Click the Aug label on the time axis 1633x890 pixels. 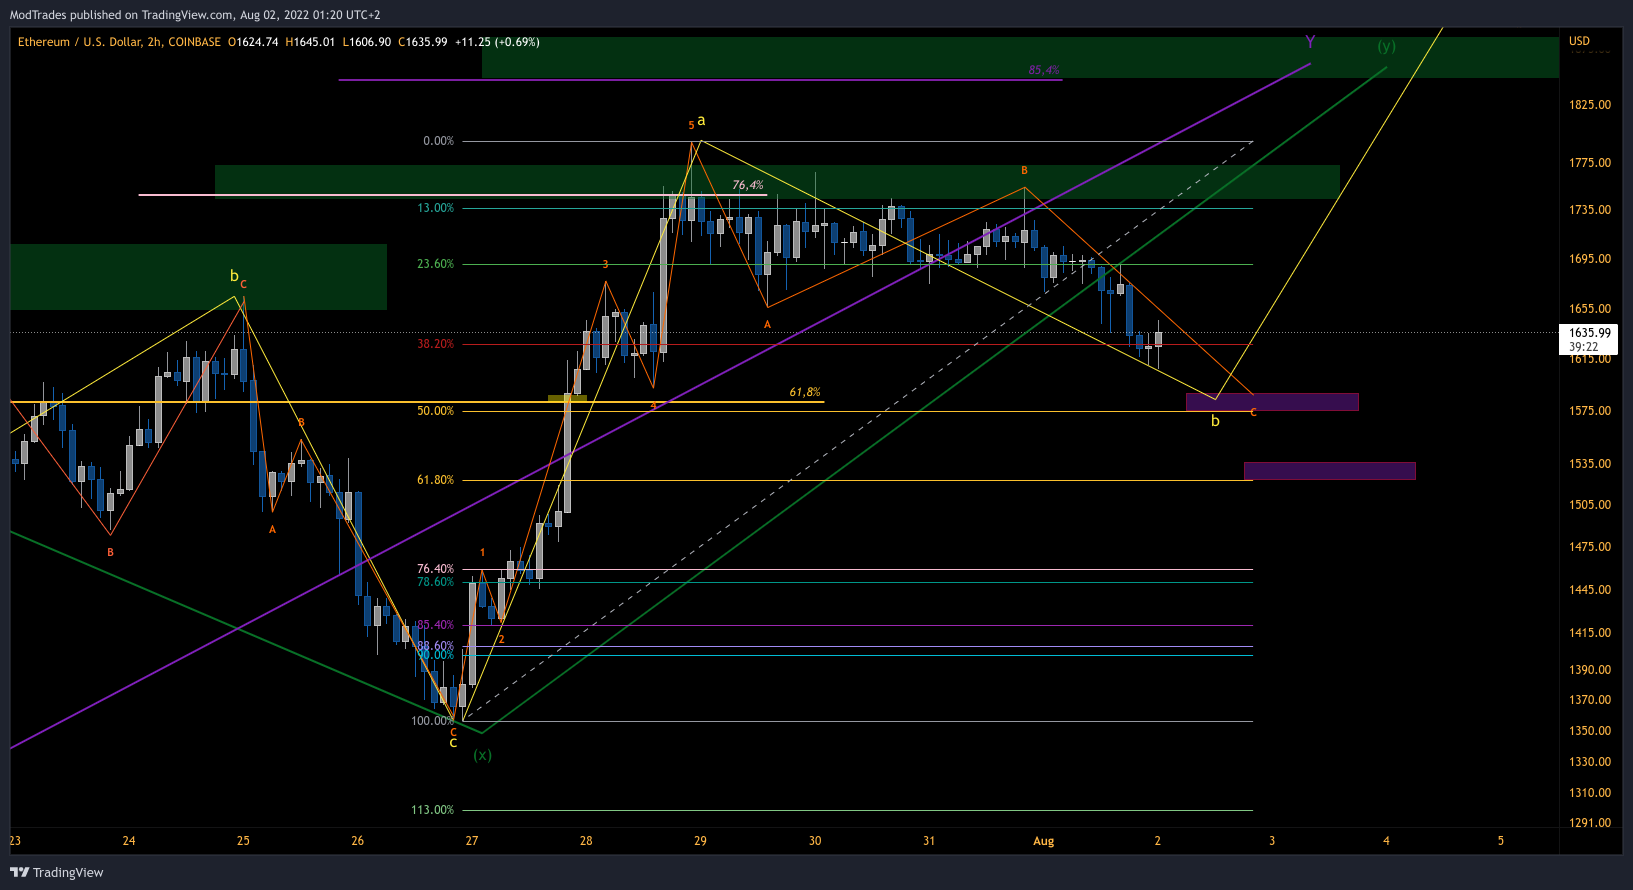tap(1044, 841)
